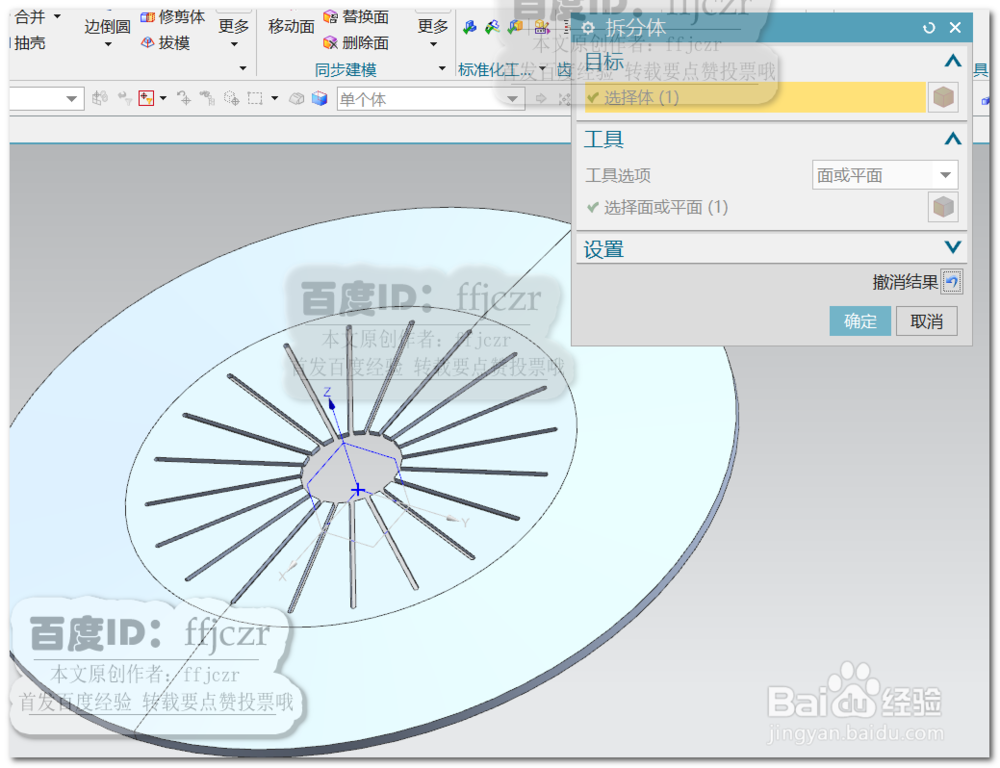Click the 合并 (Unite) command
The image size is (1000, 768).
tap(29, 17)
